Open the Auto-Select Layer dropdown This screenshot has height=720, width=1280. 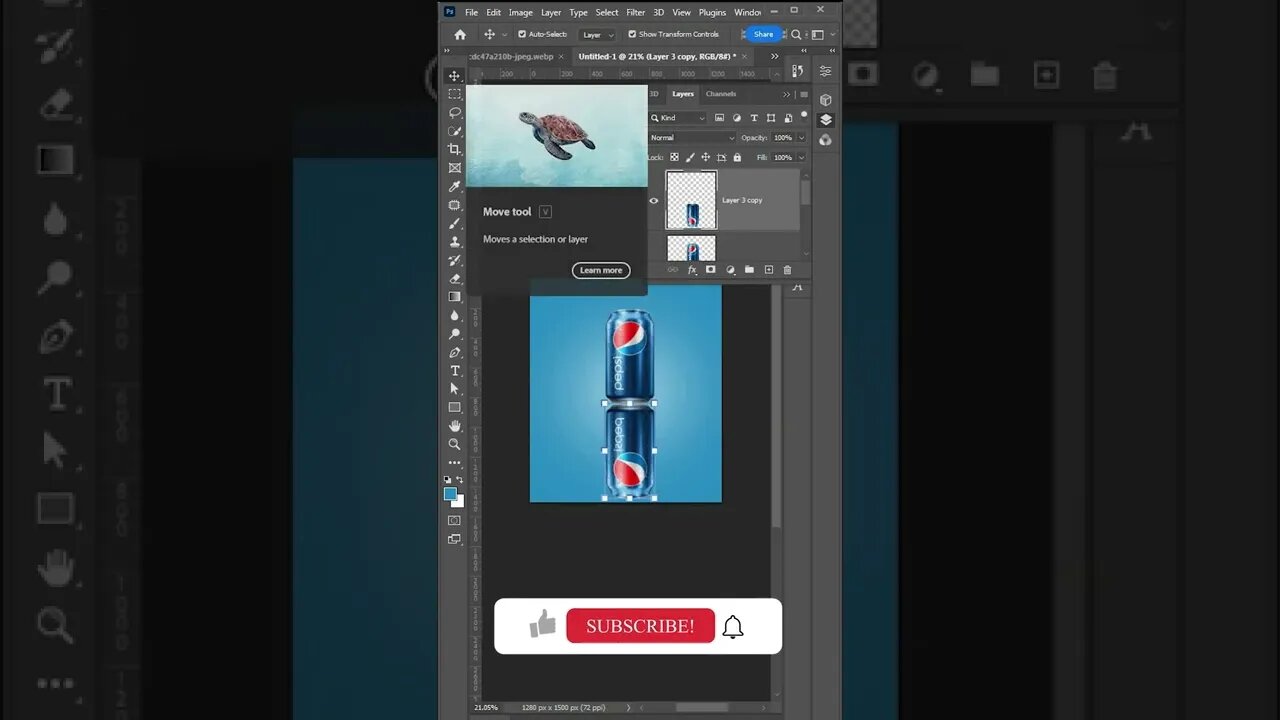click(x=598, y=34)
